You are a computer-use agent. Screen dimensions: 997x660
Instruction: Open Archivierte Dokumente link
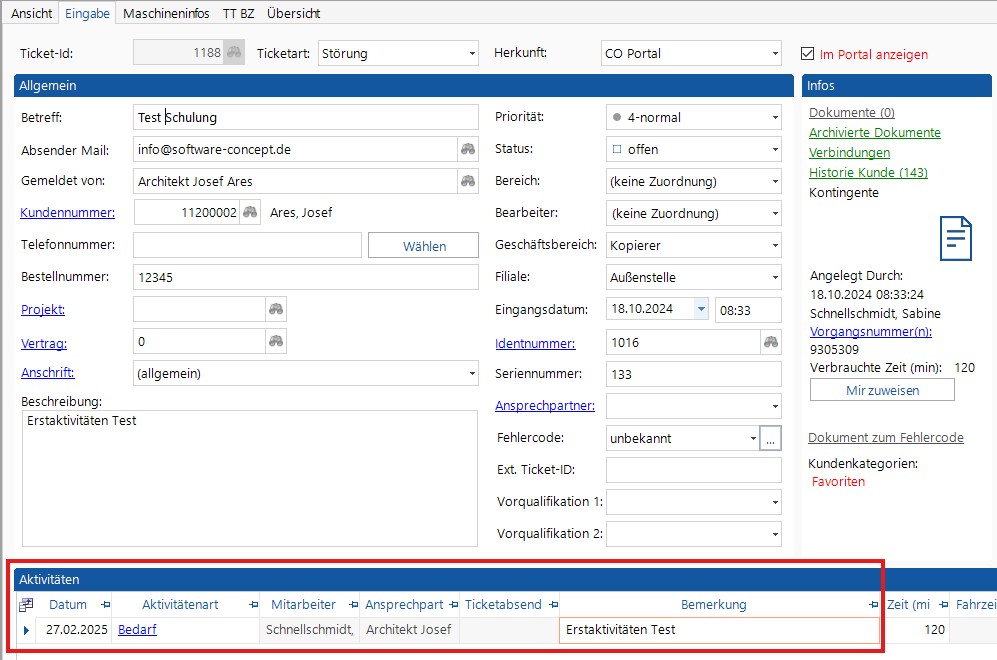874,132
